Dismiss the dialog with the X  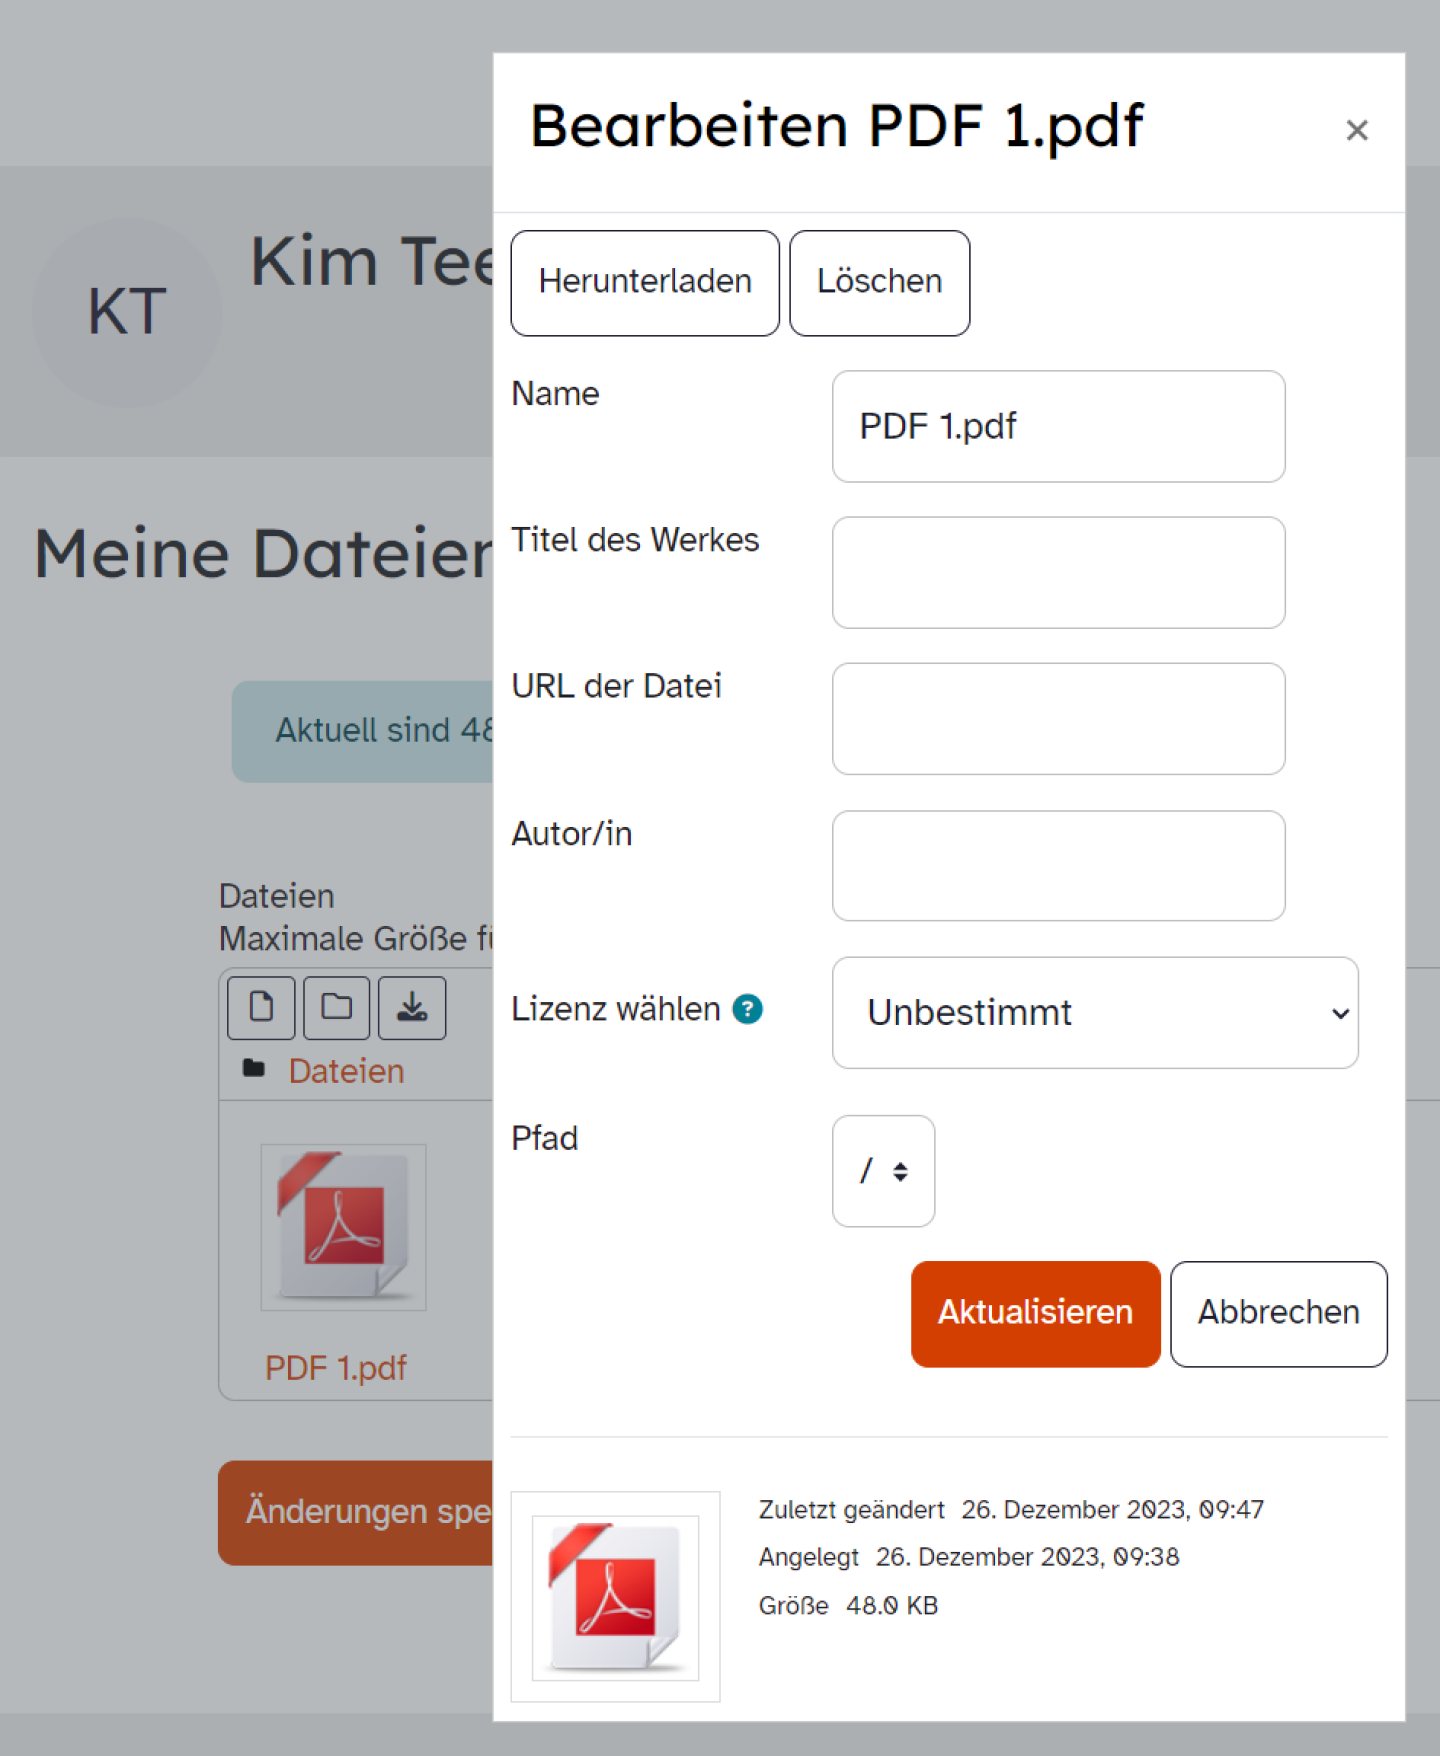(1357, 130)
